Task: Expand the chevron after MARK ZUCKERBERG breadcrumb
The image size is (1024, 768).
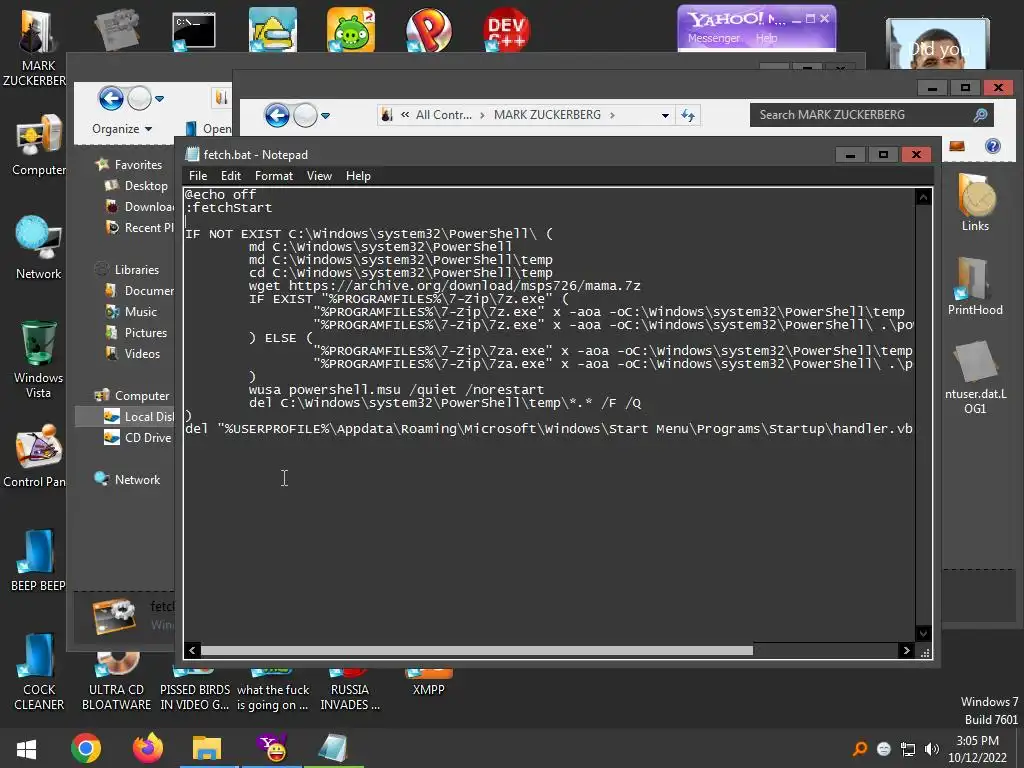Action: click(613, 115)
